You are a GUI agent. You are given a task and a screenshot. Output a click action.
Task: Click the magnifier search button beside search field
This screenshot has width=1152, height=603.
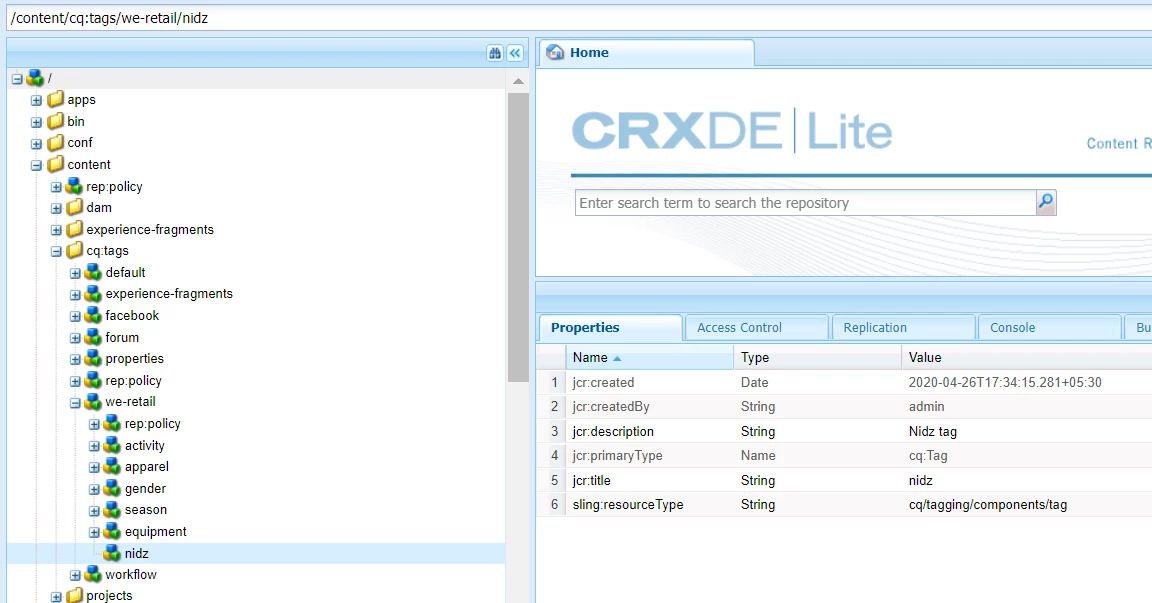[x=1045, y=202]
